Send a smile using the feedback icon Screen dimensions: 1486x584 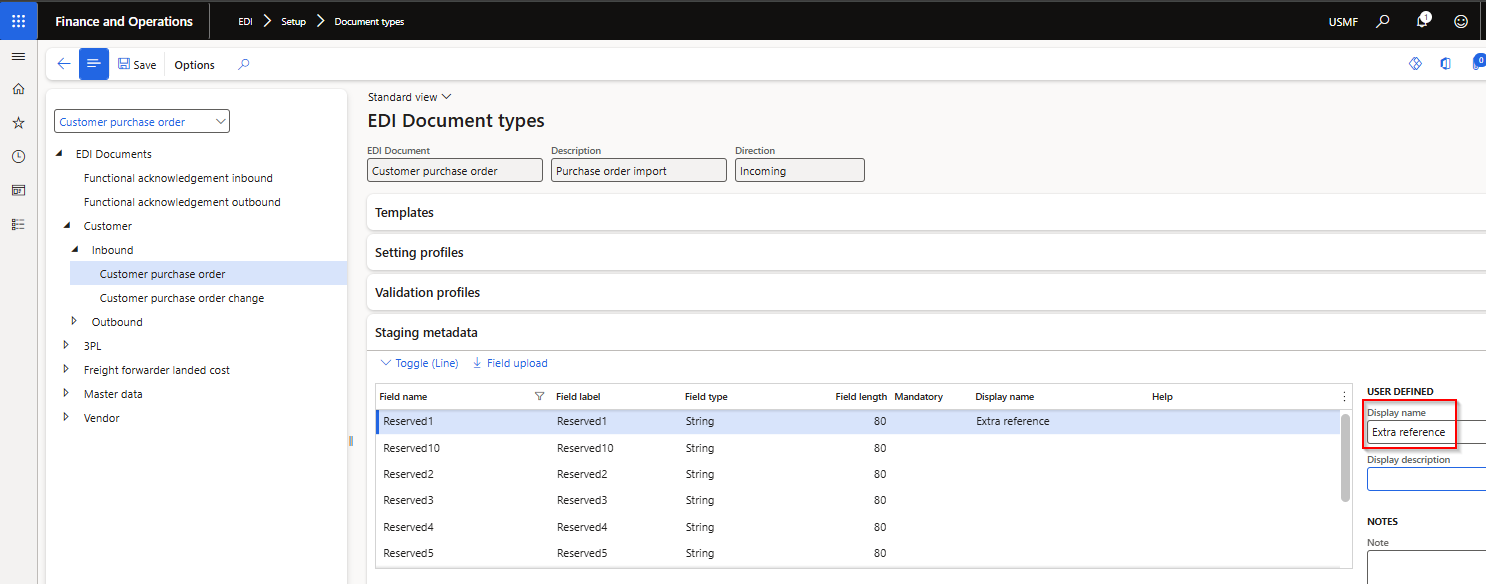click(1461, 20)
